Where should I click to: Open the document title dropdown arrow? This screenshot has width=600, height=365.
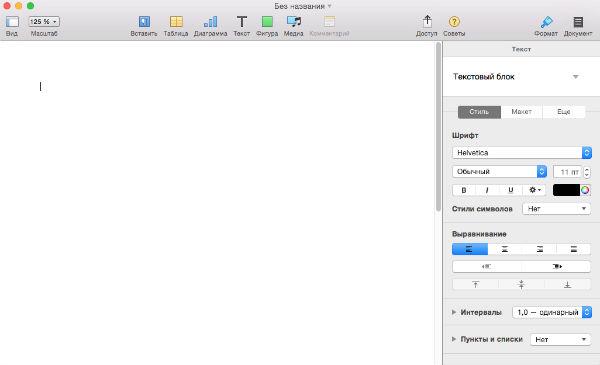pyautogui.click(x=329, y=6)
